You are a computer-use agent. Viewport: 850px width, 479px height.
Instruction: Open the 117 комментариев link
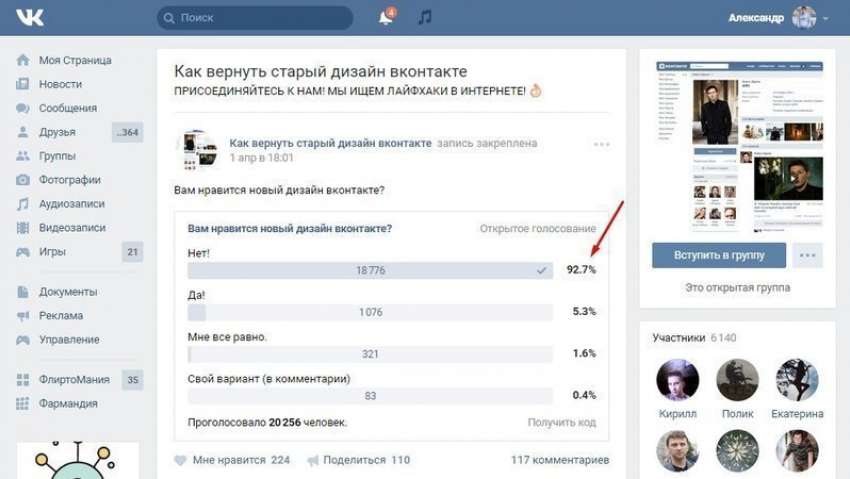click(560, 460)
